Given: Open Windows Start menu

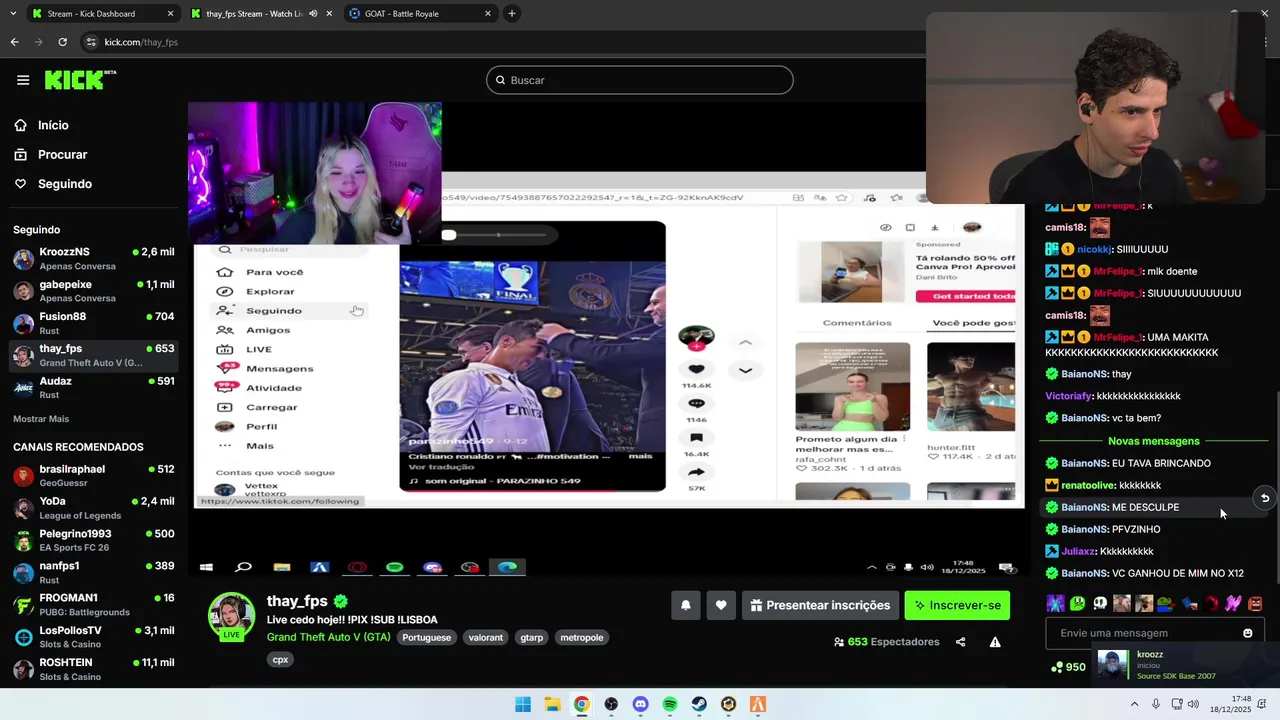Looking at the screenshot, I should click(522, 704).
